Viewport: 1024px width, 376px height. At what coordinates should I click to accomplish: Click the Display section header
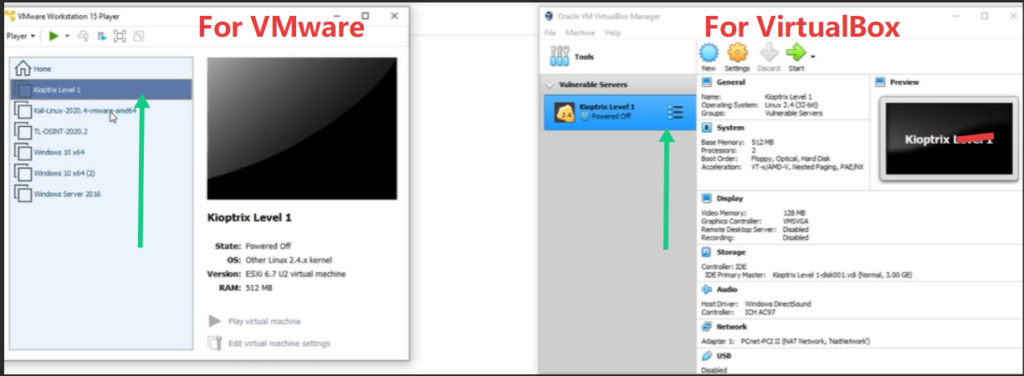(729, 198)
